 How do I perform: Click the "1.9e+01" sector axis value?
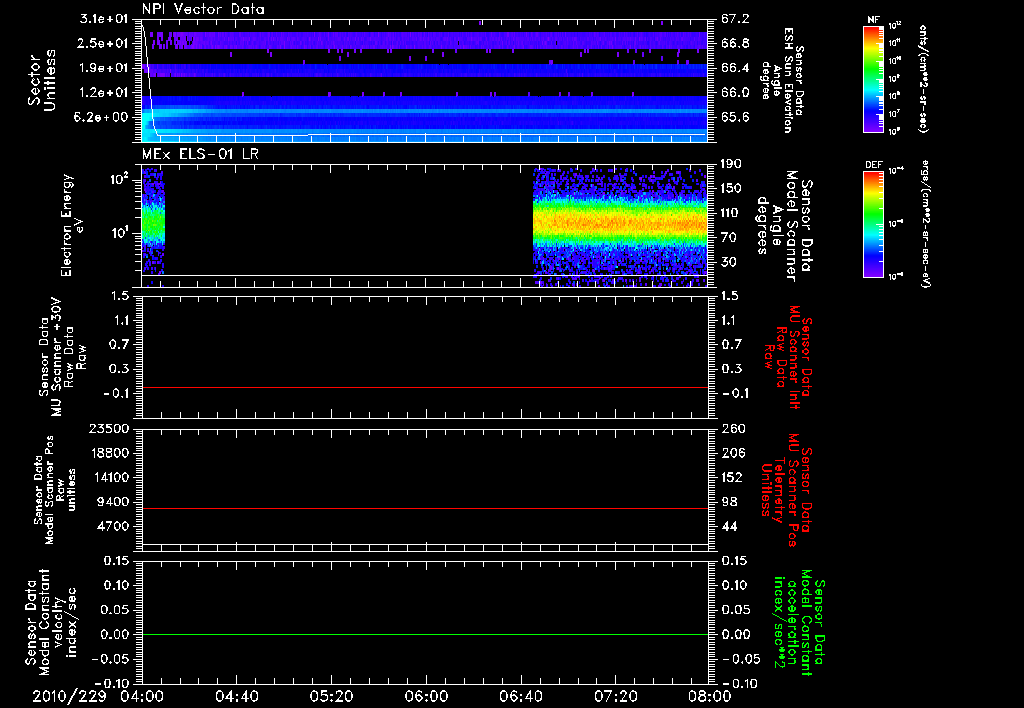pyautogui.click(x=103, y=68)
